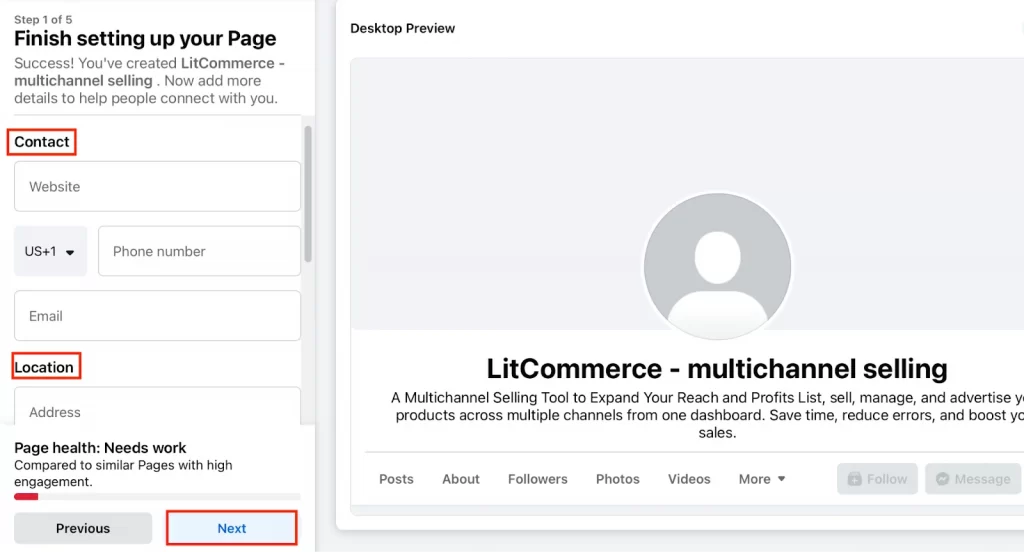The height and width of the screenshot is (552, 1024).
Task: Click the Follow button in preview
Action: (x=877, y=479)
